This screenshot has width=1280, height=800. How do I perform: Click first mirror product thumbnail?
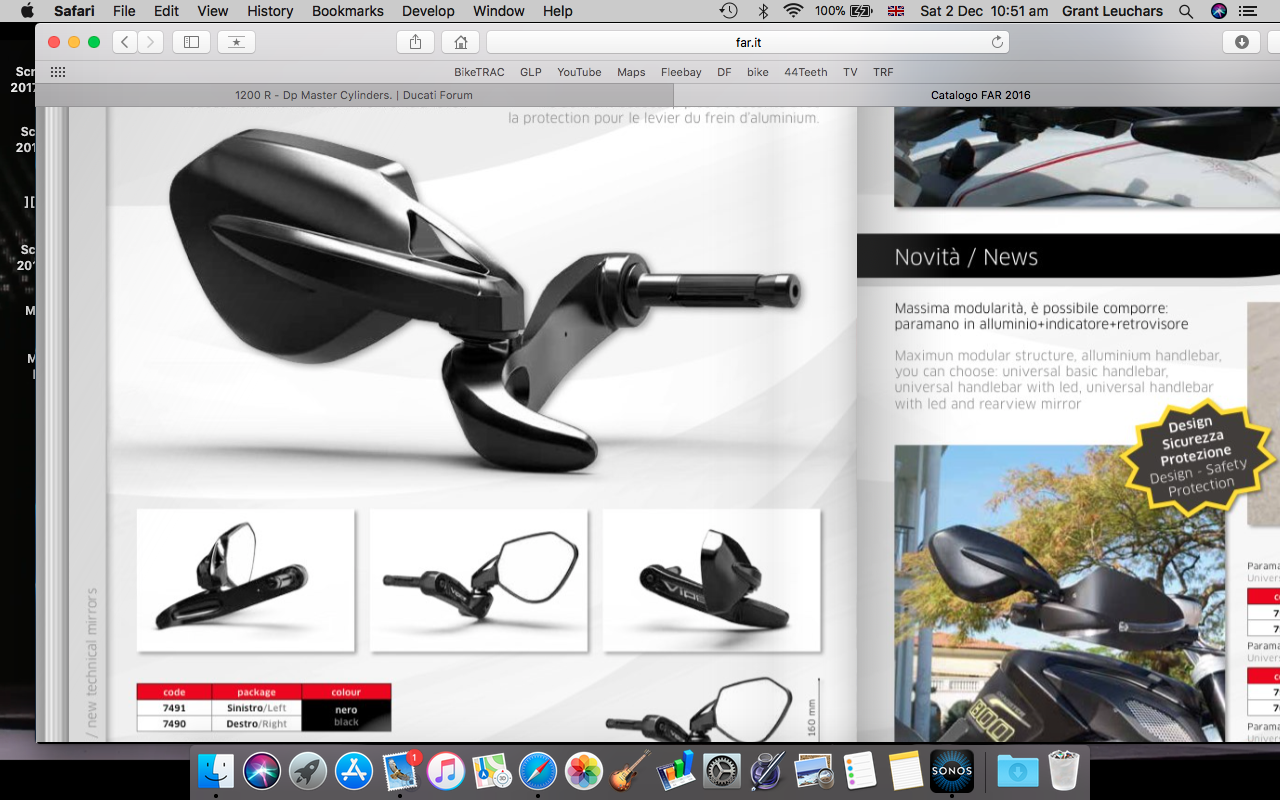pos(245,580)
